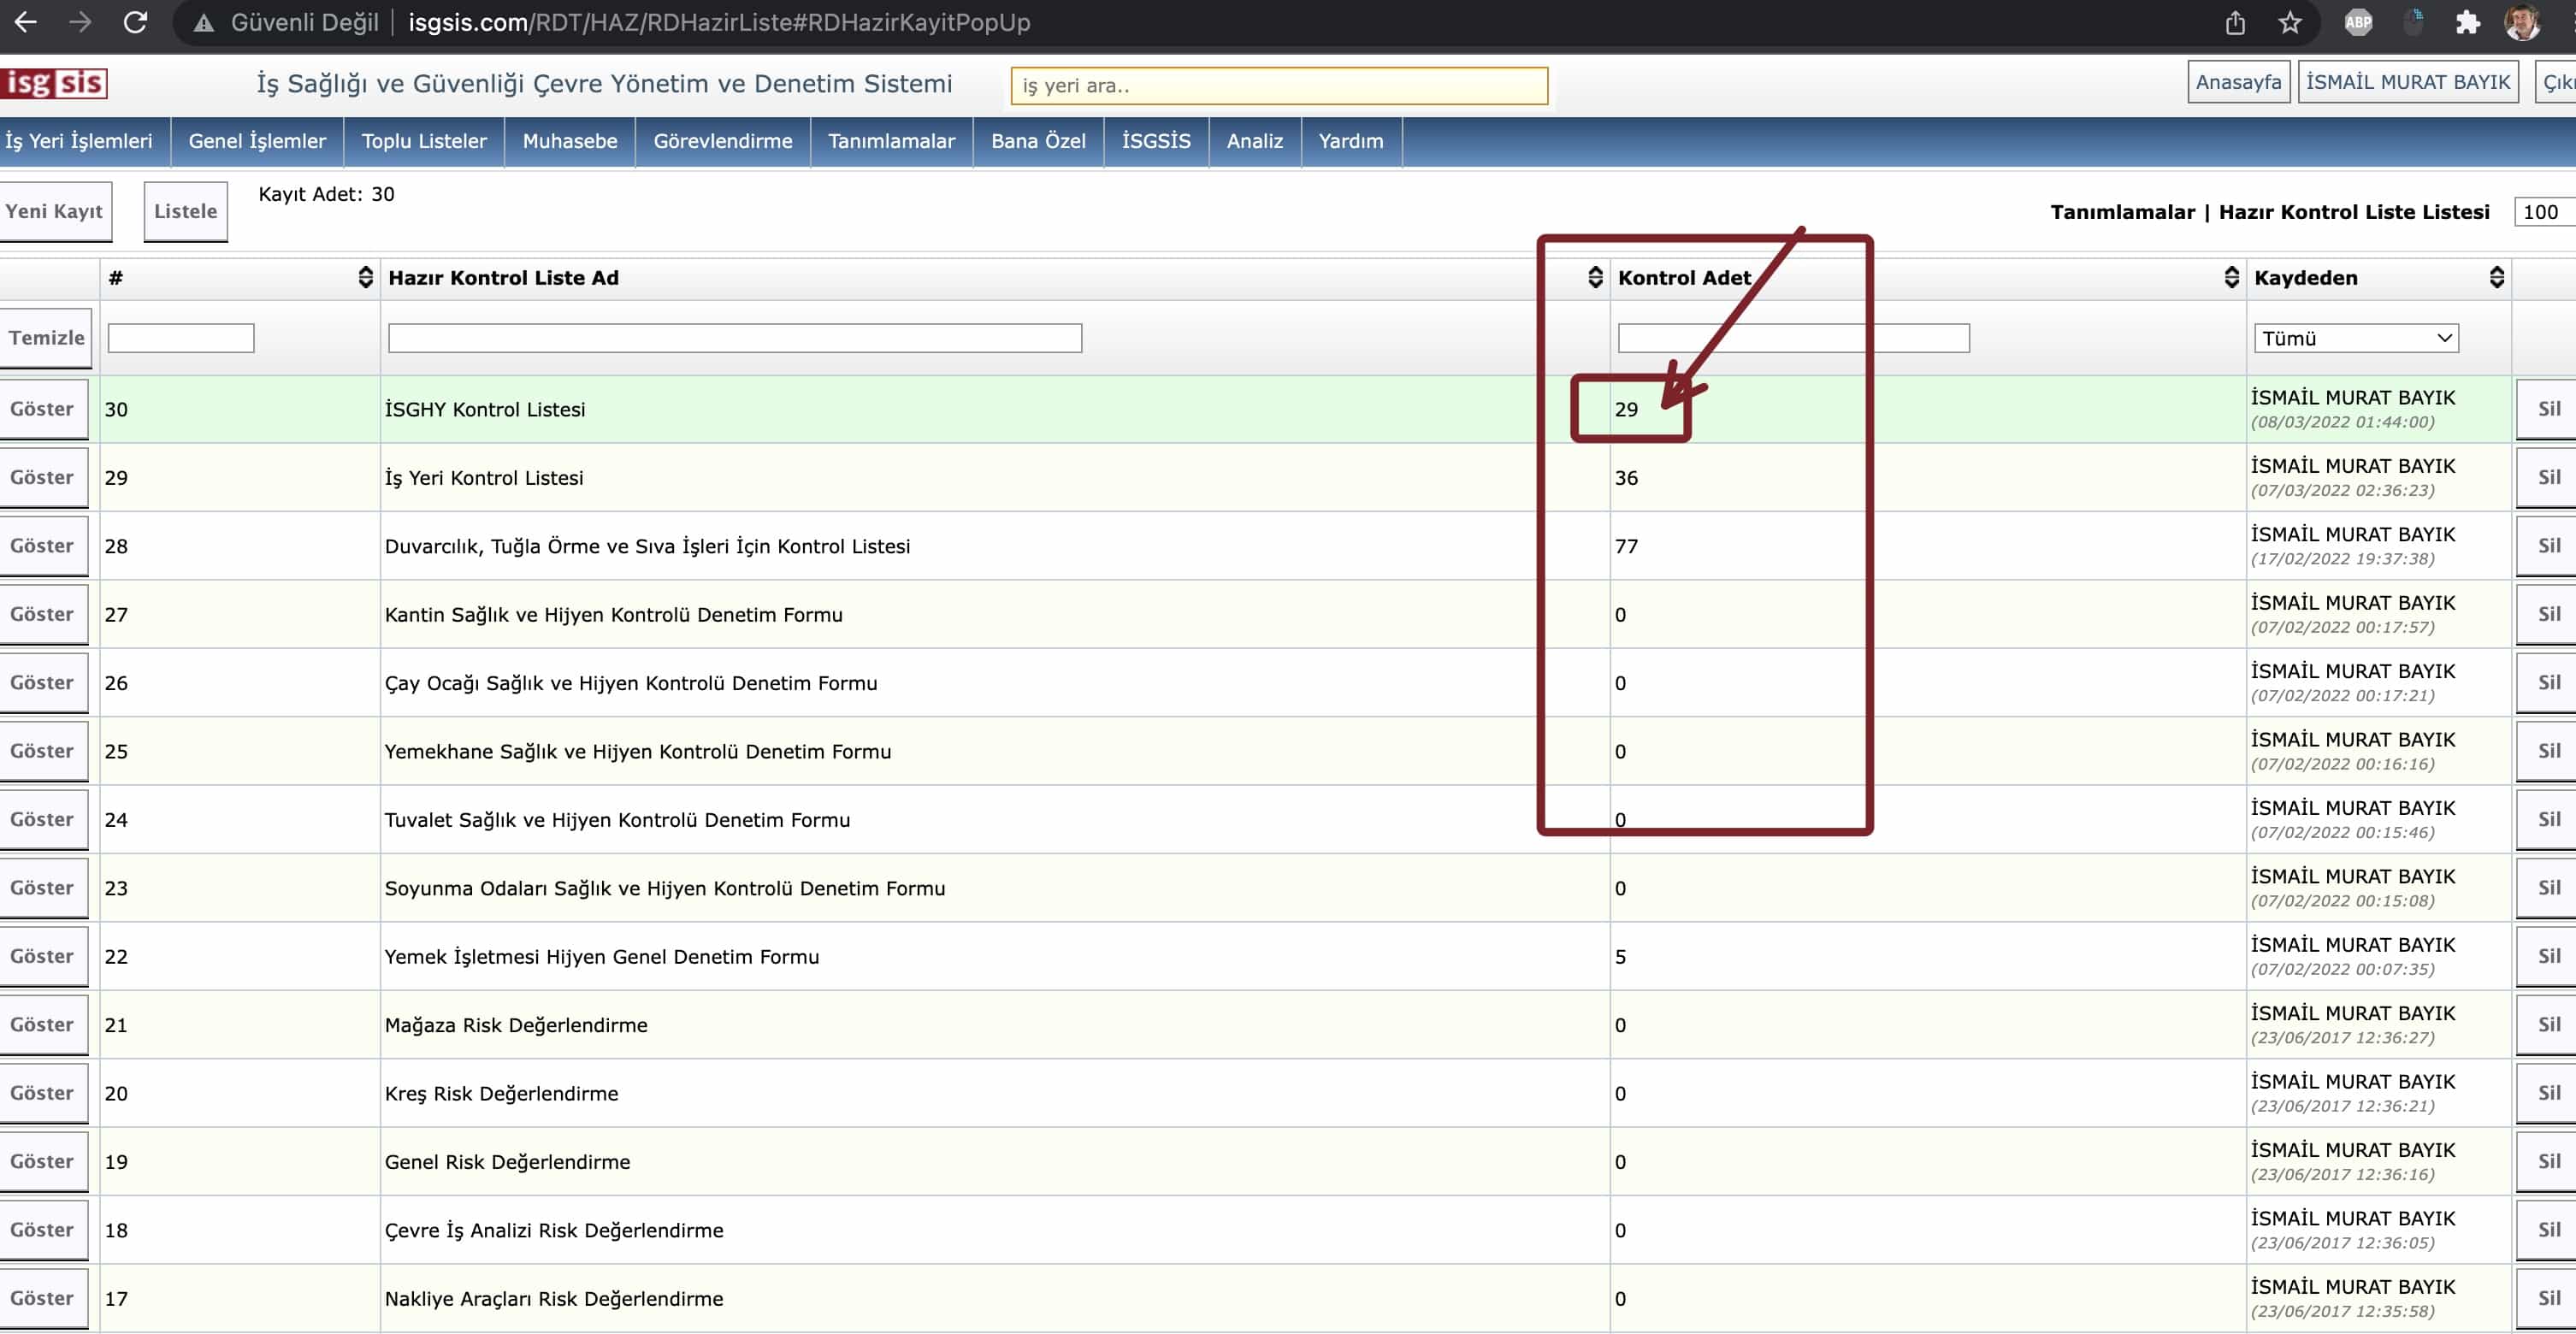Open the Muhasebe menu
2576x1334 pixels.
570,141
